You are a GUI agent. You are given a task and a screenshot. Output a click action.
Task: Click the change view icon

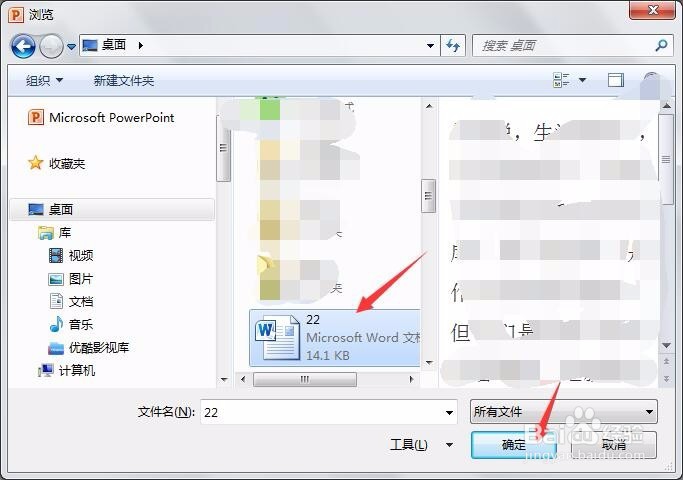pyautogui.click(x=561, y=80)
